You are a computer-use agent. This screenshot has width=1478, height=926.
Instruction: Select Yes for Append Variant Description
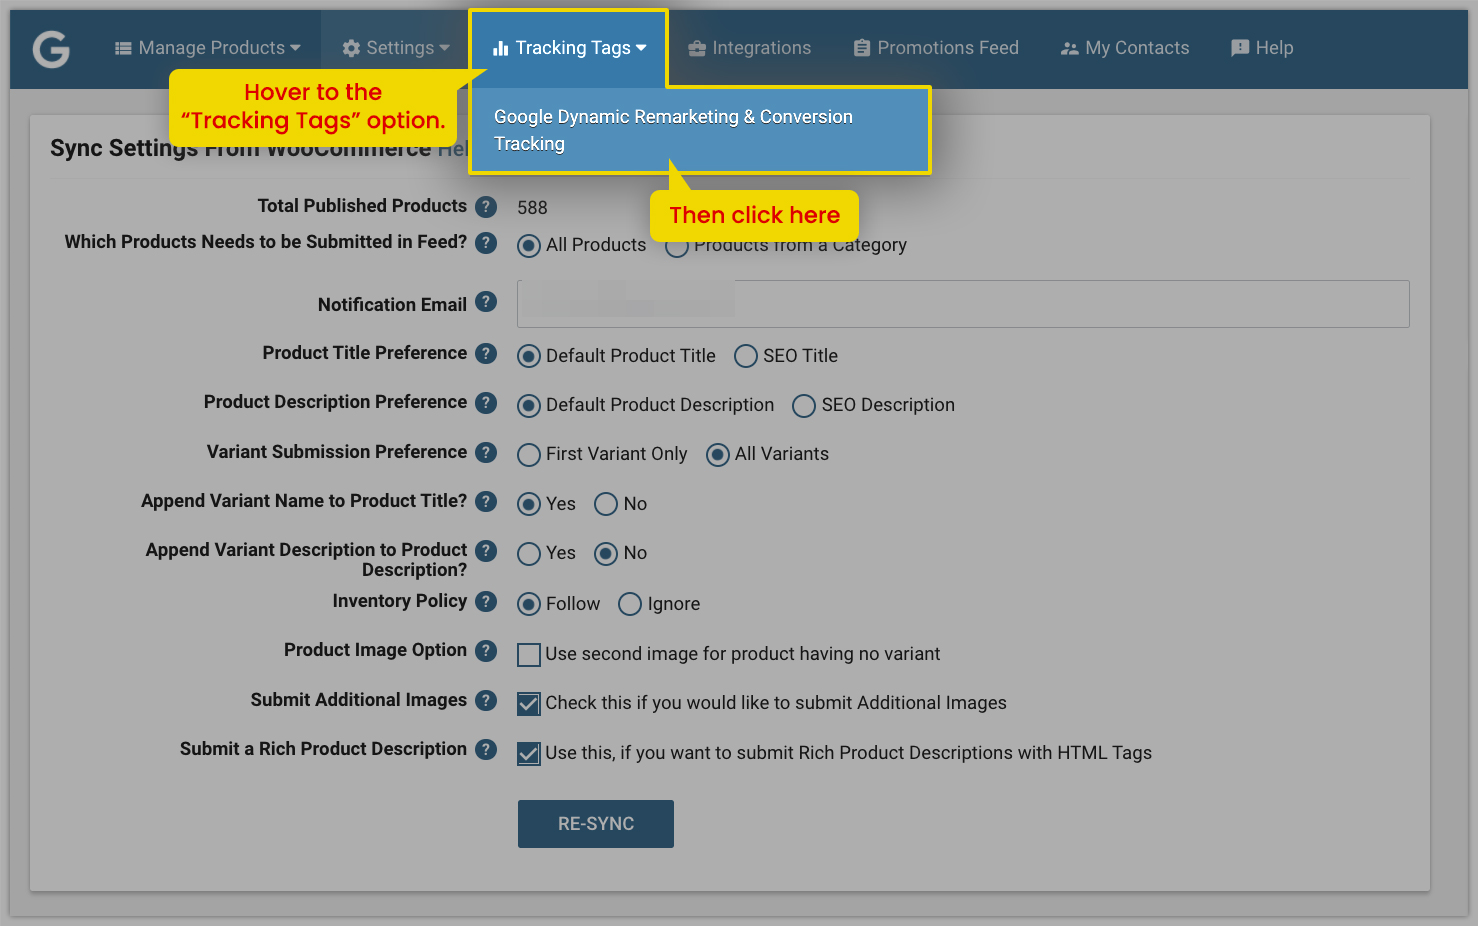click(529, 554)
